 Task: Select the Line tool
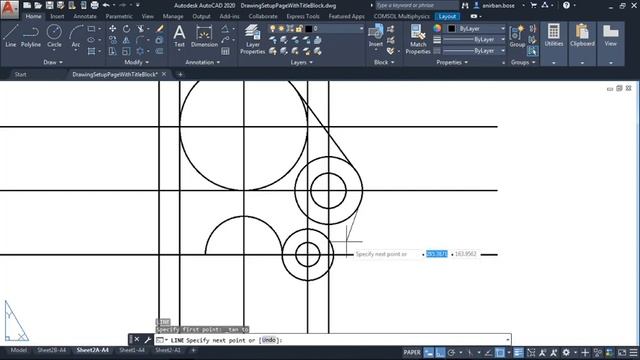tap(11, 36)
